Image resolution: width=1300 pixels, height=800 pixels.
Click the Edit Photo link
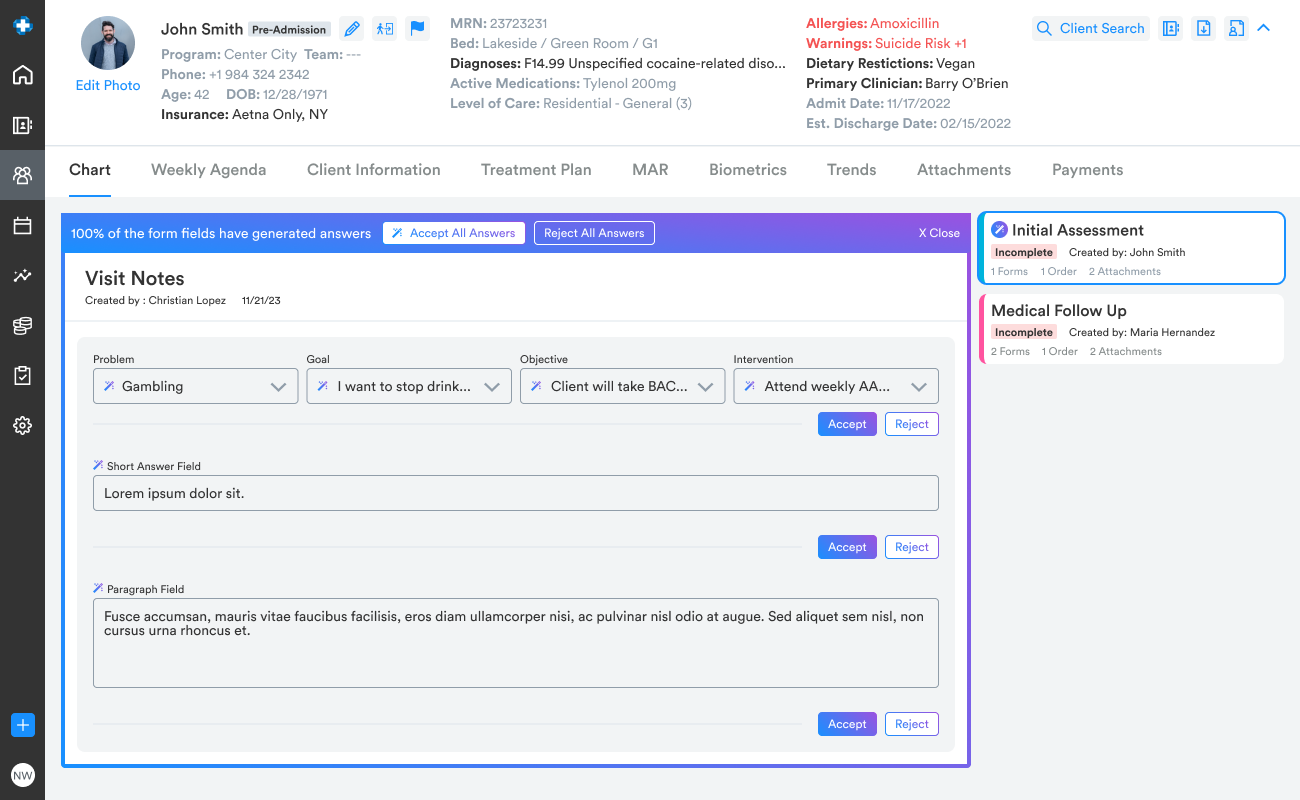[x=108, y=86]
